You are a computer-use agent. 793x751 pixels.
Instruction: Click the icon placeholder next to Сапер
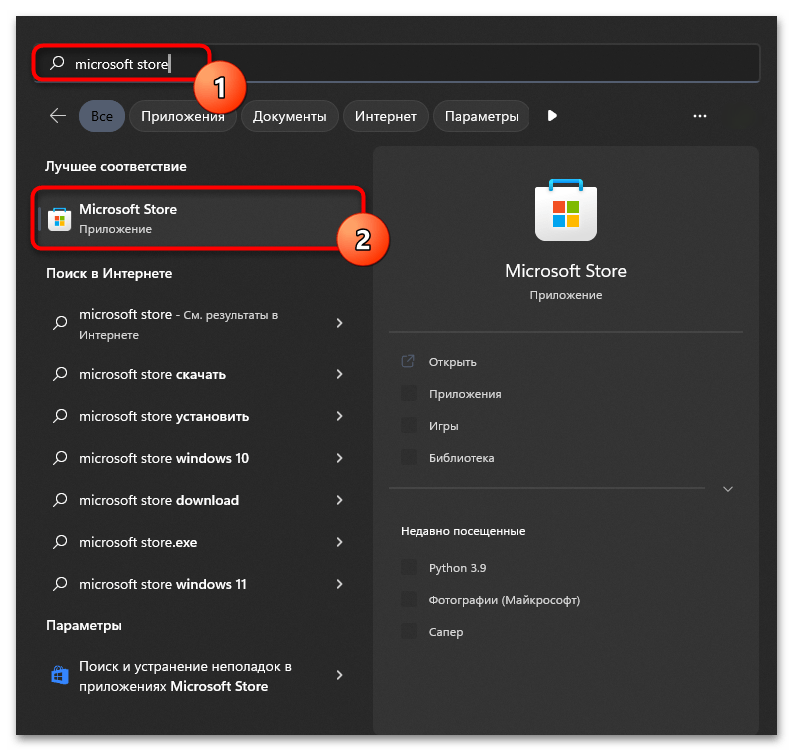(x=409, y=631)
